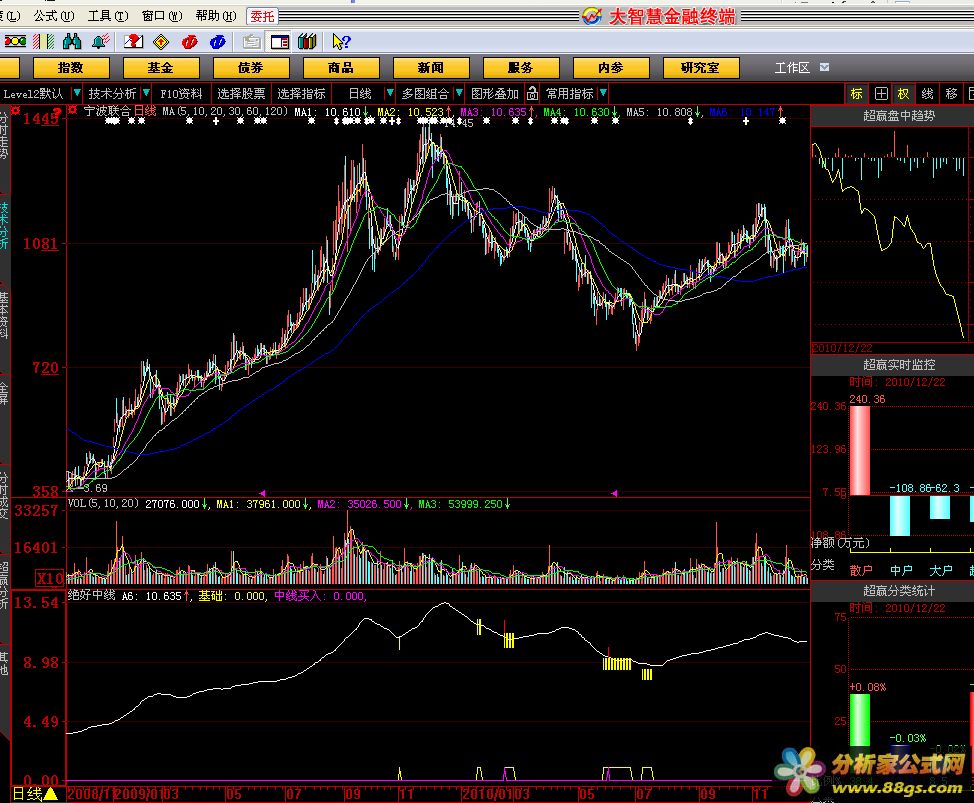The image size is (974, 803).
Task: Toggle the 标 marker button
Action: tap(857, 94)
